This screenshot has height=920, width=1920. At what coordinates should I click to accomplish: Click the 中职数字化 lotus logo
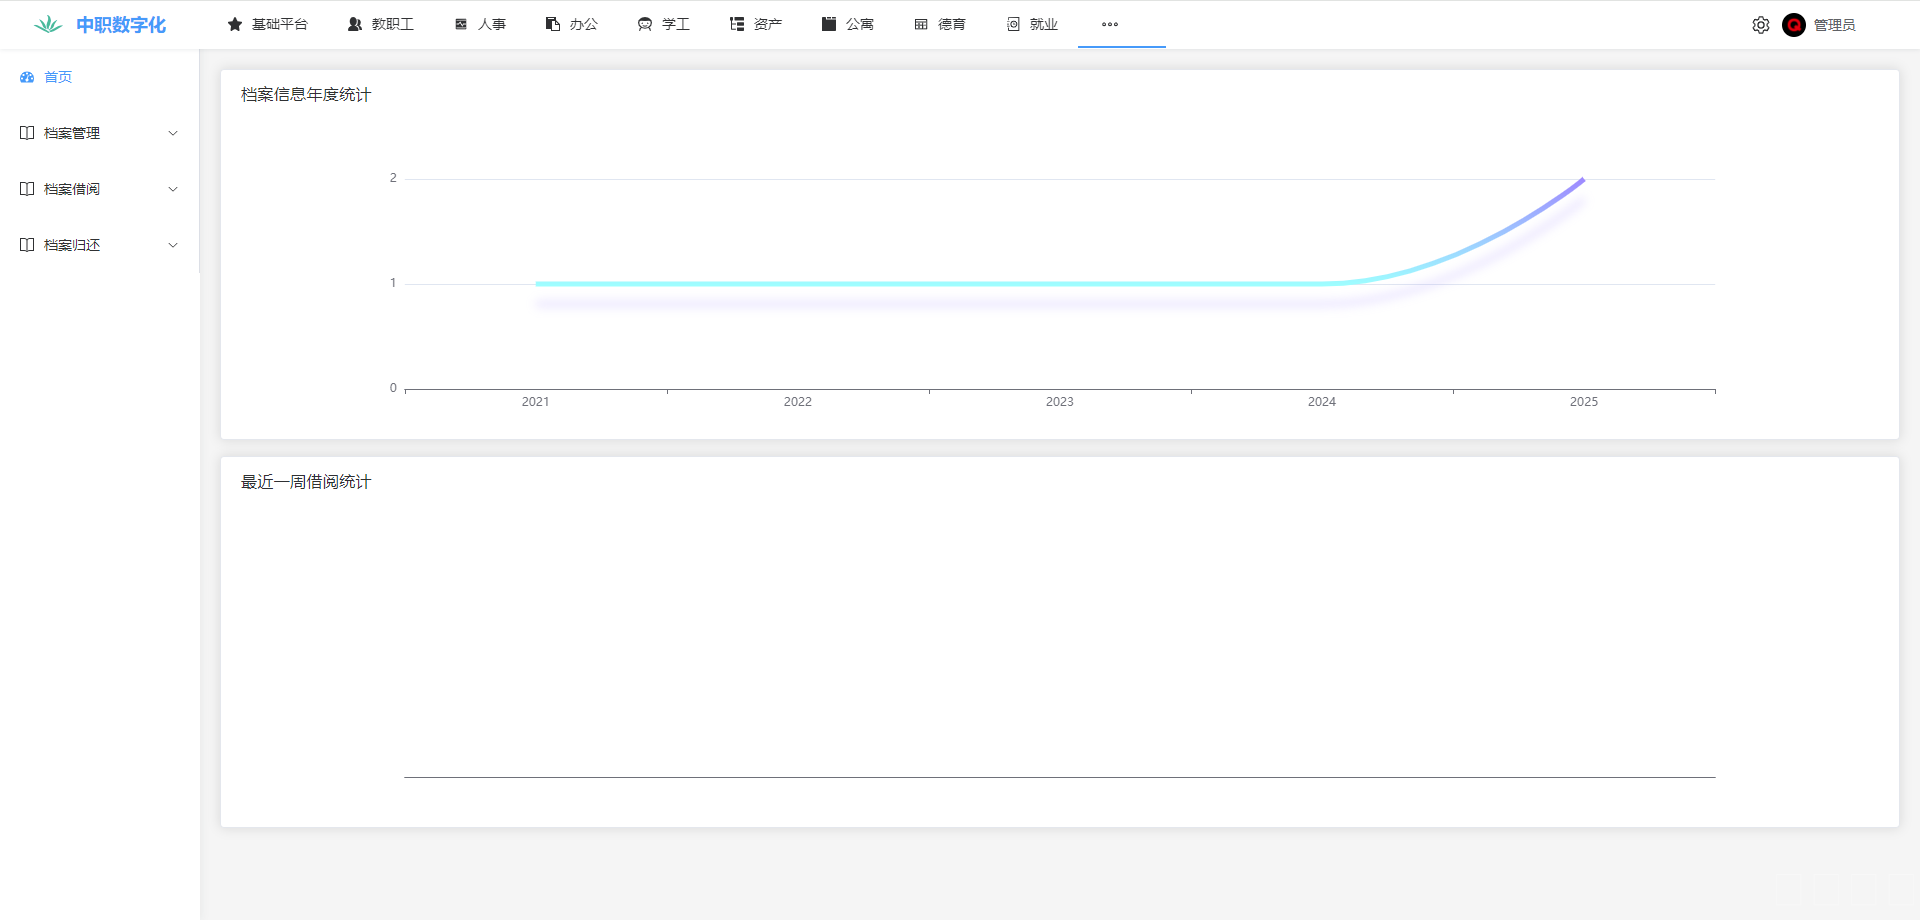[48, 25]
